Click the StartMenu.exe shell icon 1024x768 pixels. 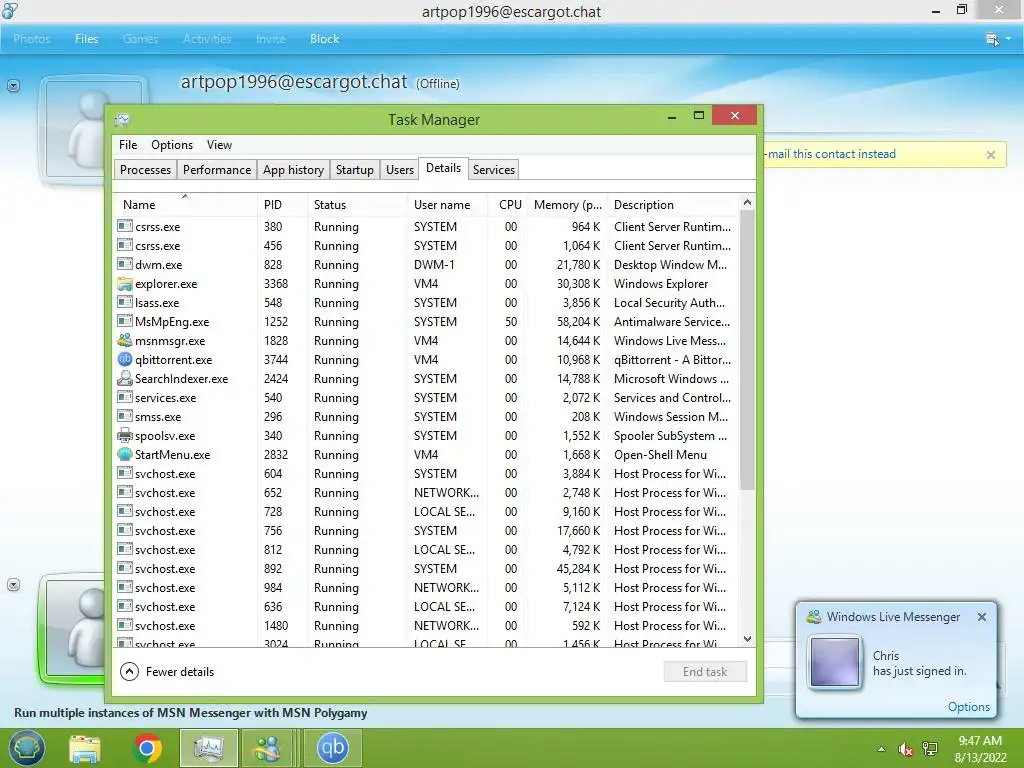tap(125, 455)
